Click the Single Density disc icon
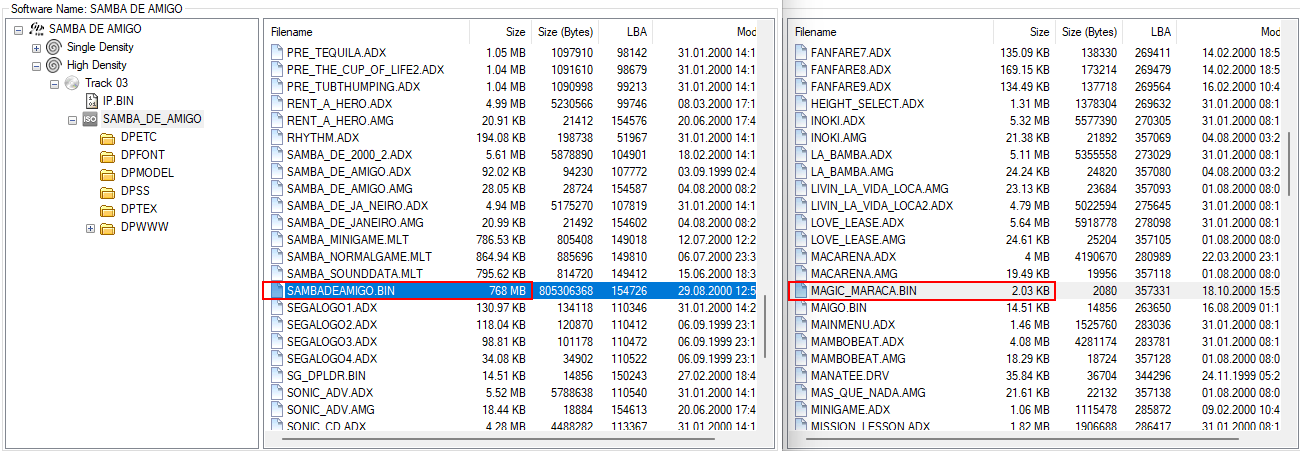 54,47
